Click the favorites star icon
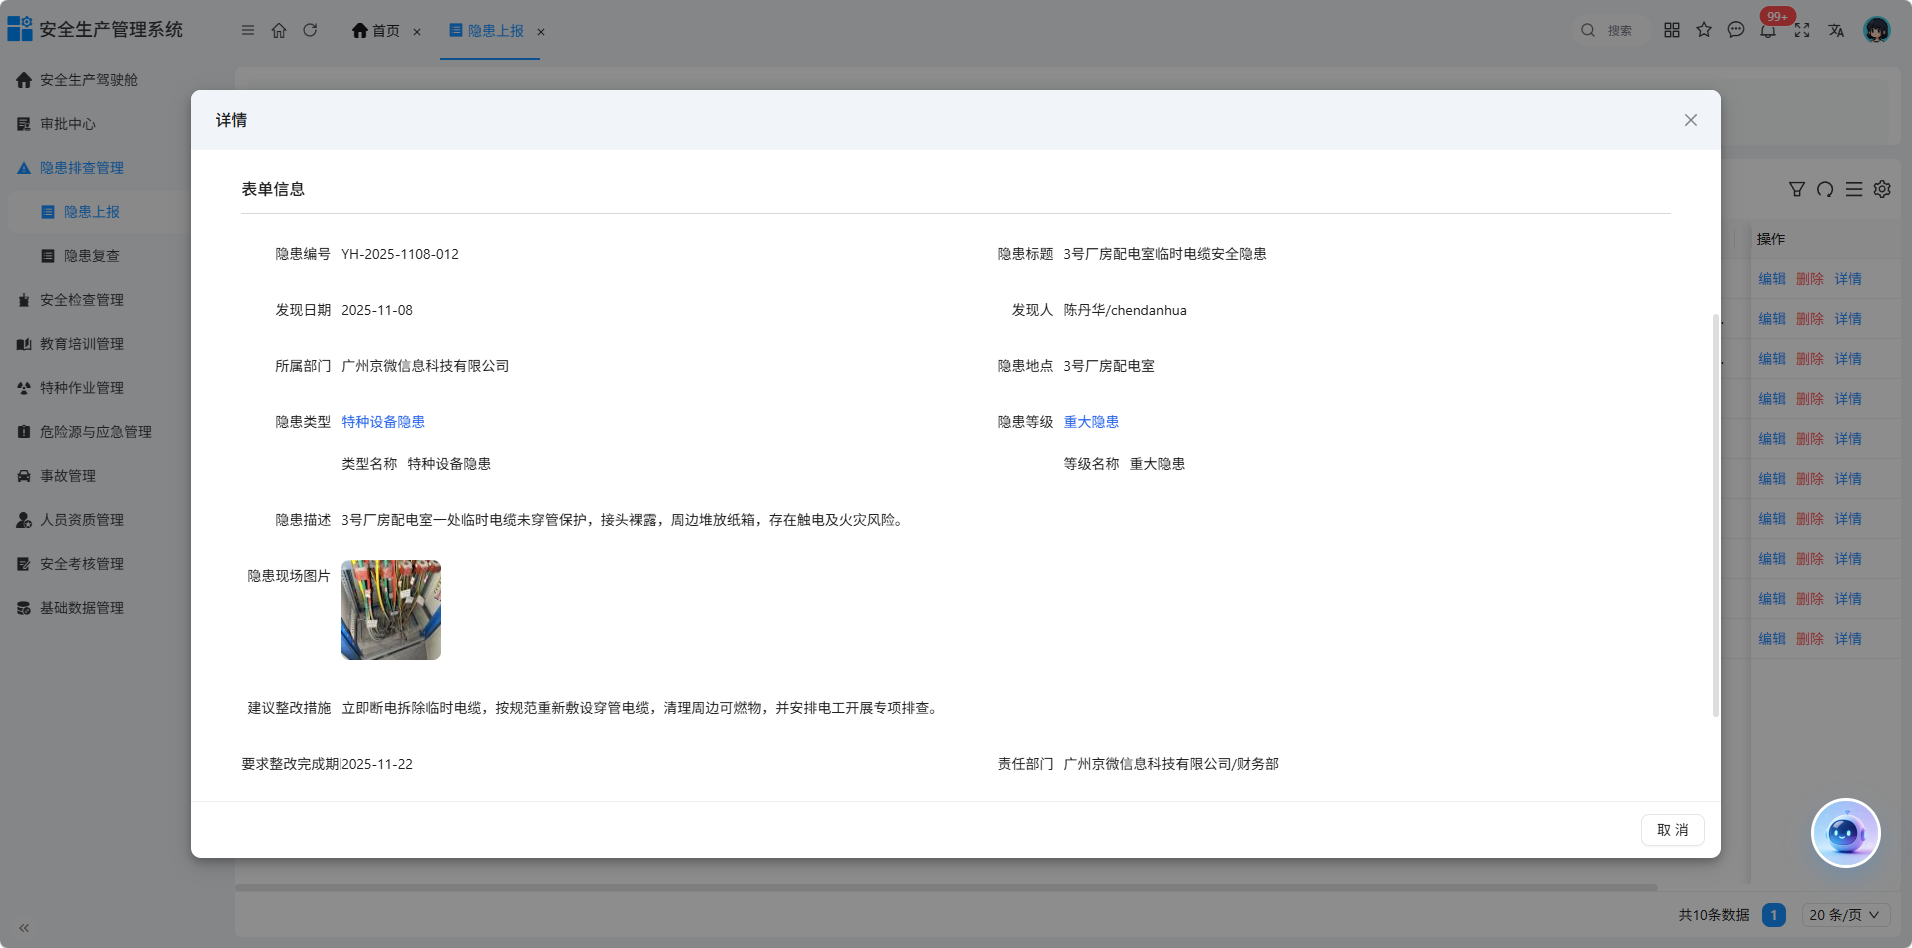The width and height of the screenshot is (1912, 948). point(1704,30)
